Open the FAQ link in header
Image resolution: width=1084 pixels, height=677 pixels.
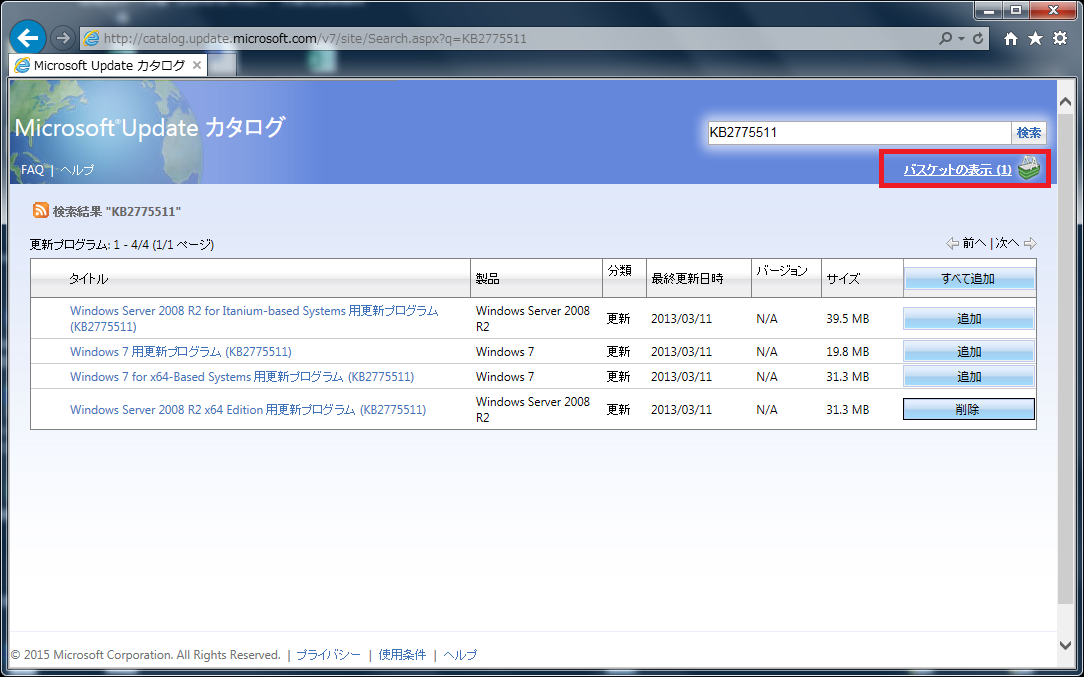[x=32, y=170]
